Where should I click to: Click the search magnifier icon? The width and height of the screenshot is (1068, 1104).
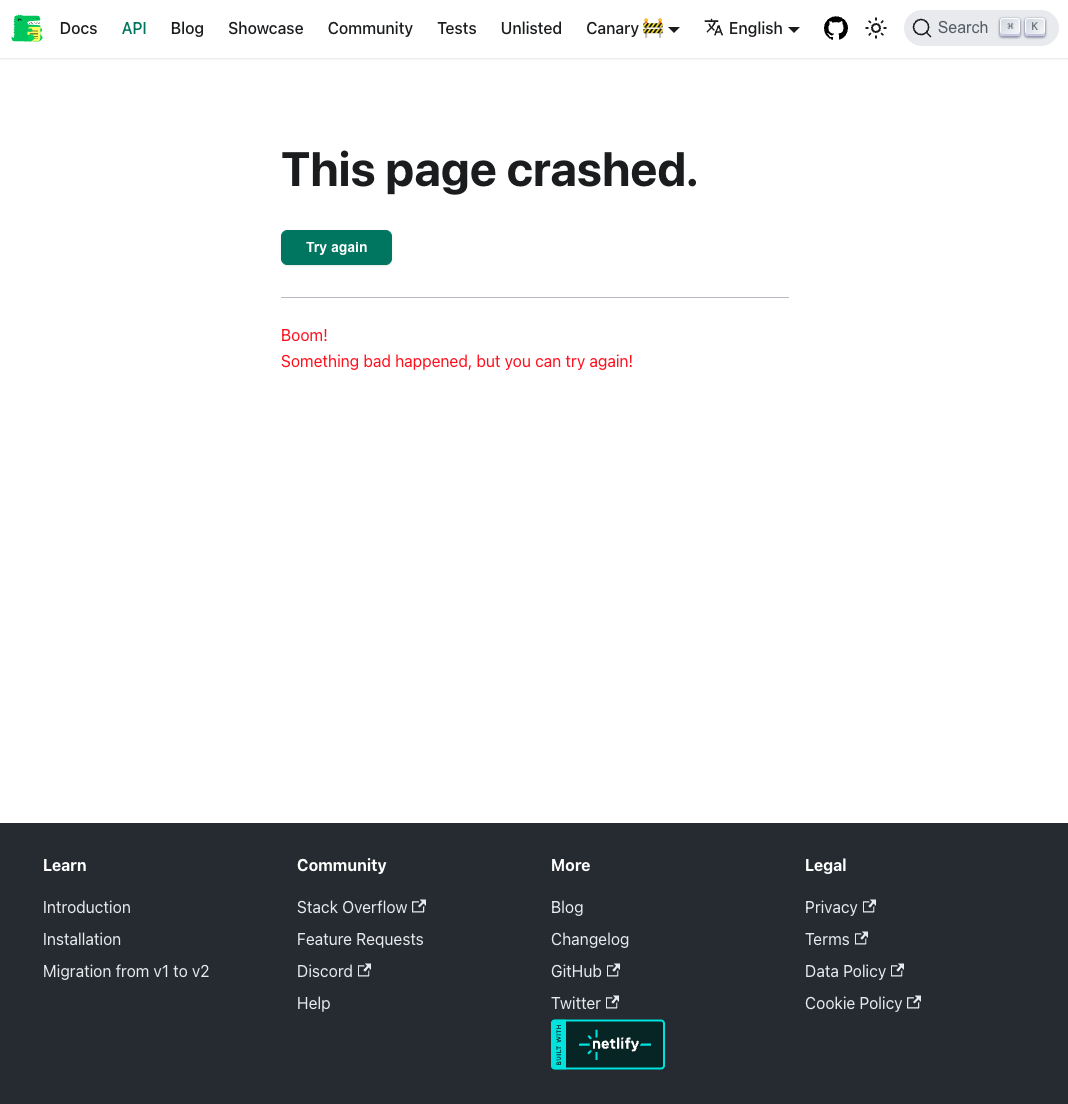(922, 28)
